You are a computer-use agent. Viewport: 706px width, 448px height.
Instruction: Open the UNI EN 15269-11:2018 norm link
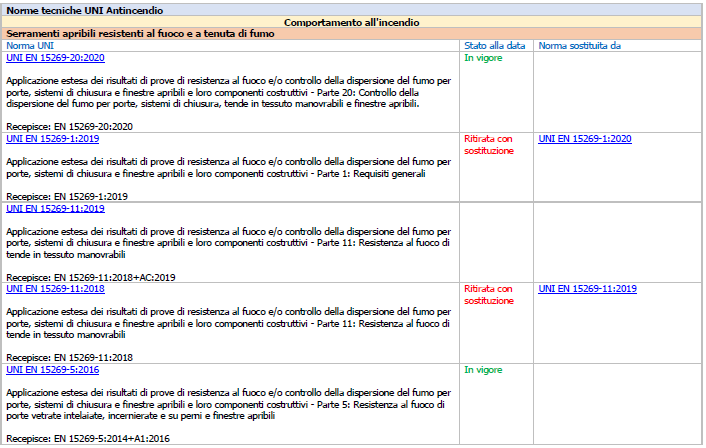pyautogui.click(x=55, y=289)
